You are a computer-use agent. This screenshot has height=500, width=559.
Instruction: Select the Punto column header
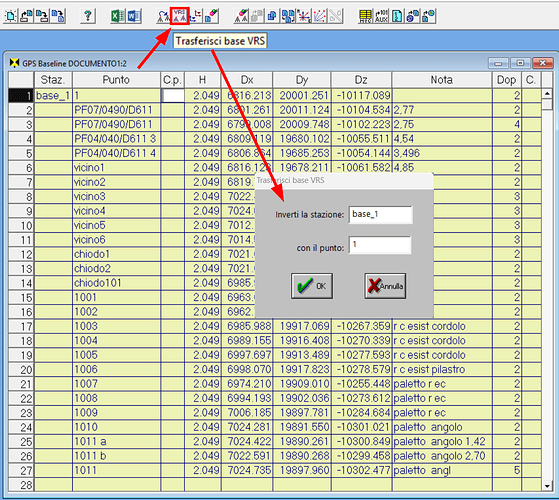point(116,79)
